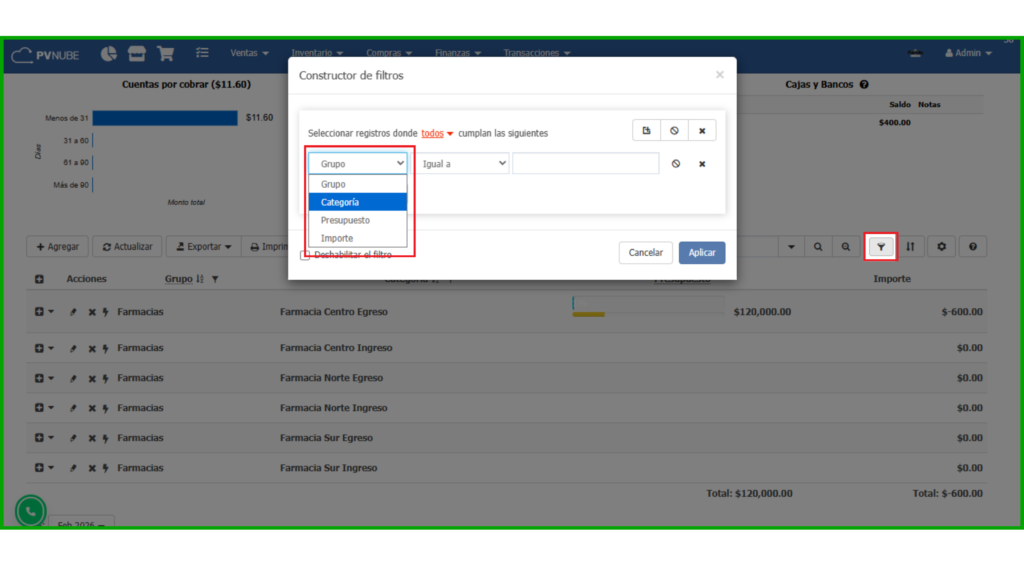Image resolution: width=1024 pixels, height=576 pixels.
Task: Remove the filter condition row with its X icon
Action: (x=702, y=164)
